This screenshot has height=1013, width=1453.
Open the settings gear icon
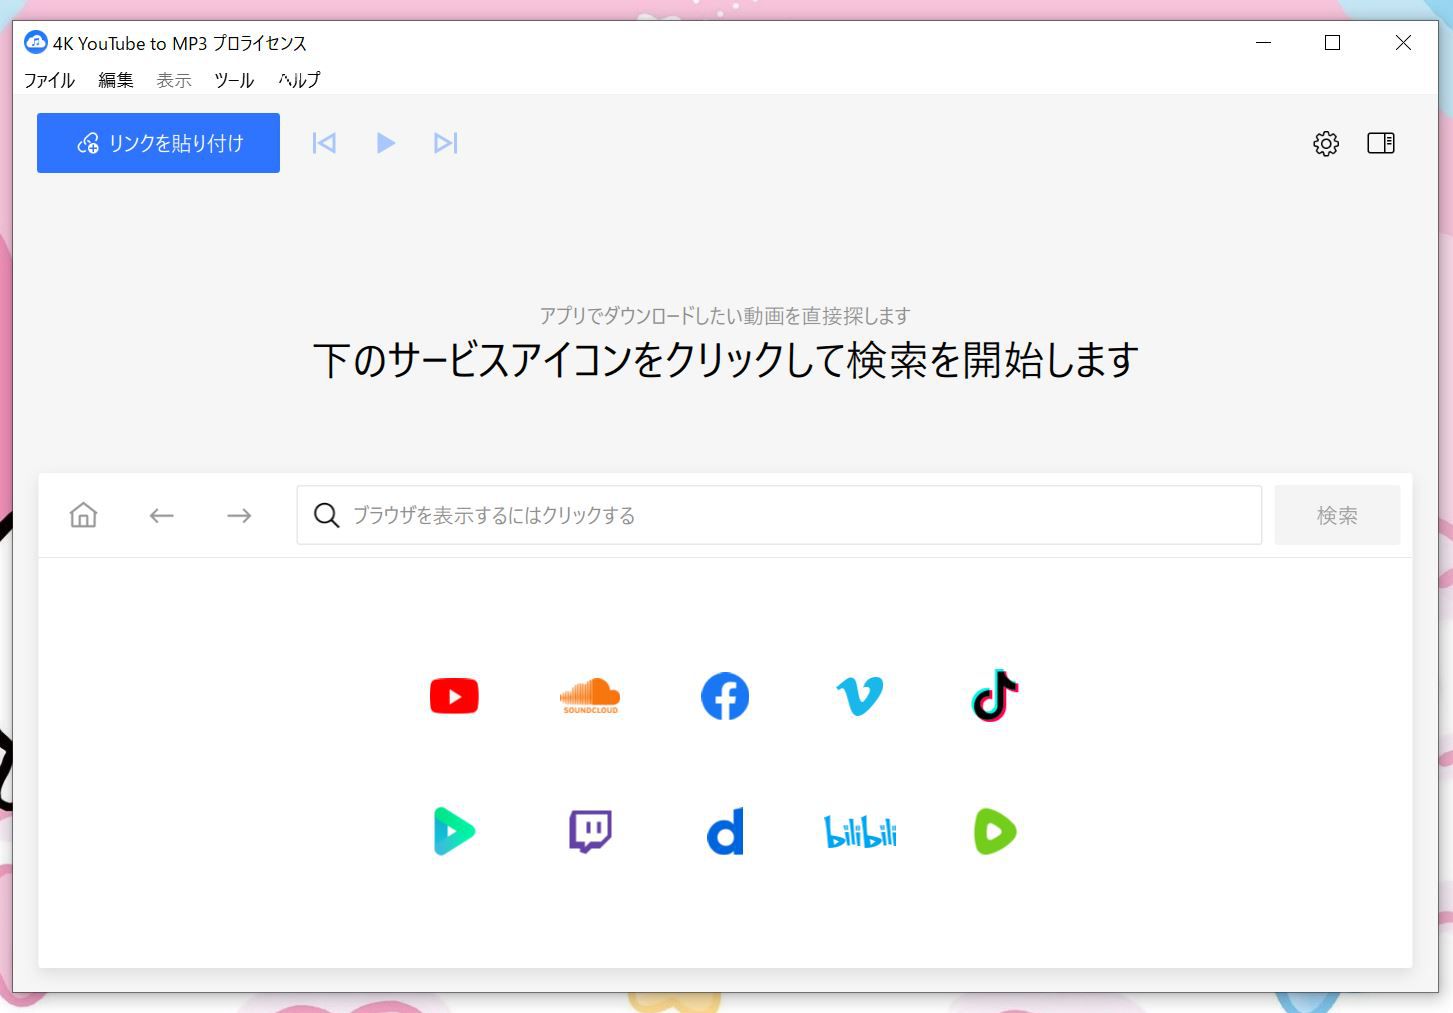(x=1325, y=142)
